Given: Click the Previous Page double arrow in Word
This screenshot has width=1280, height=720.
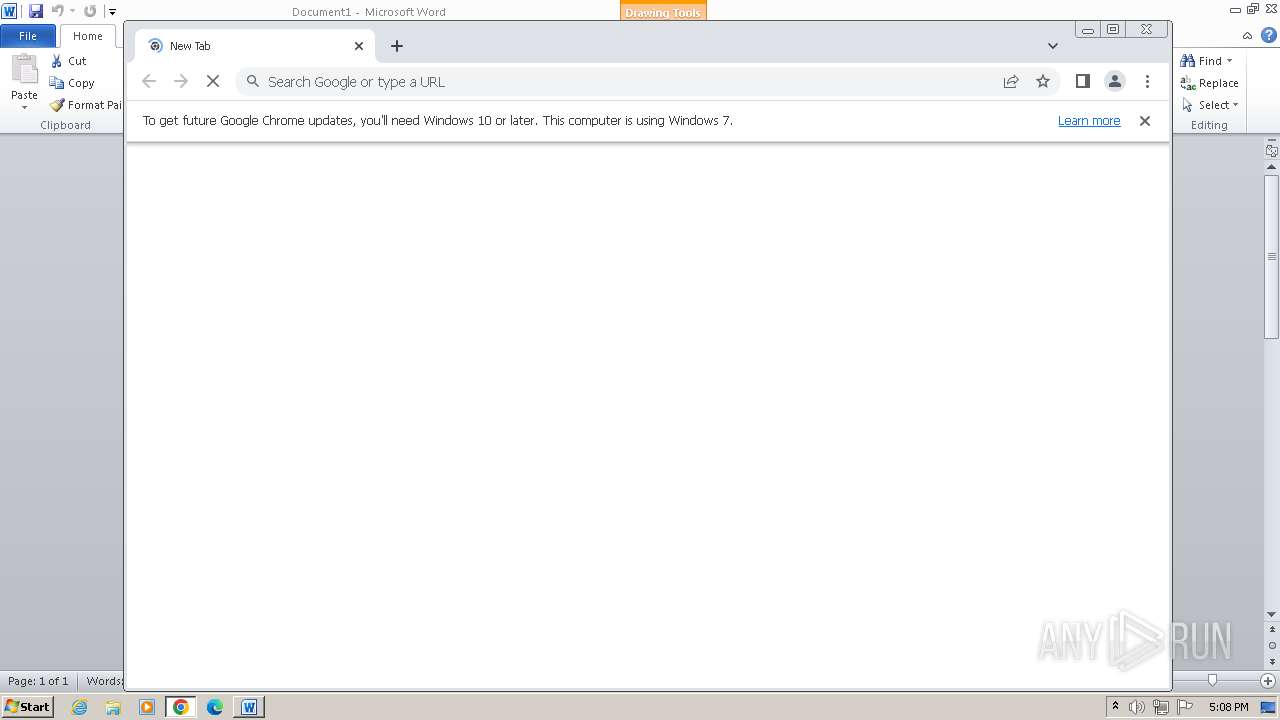Looking at the screenshot, I should (x=1272, y=630).
